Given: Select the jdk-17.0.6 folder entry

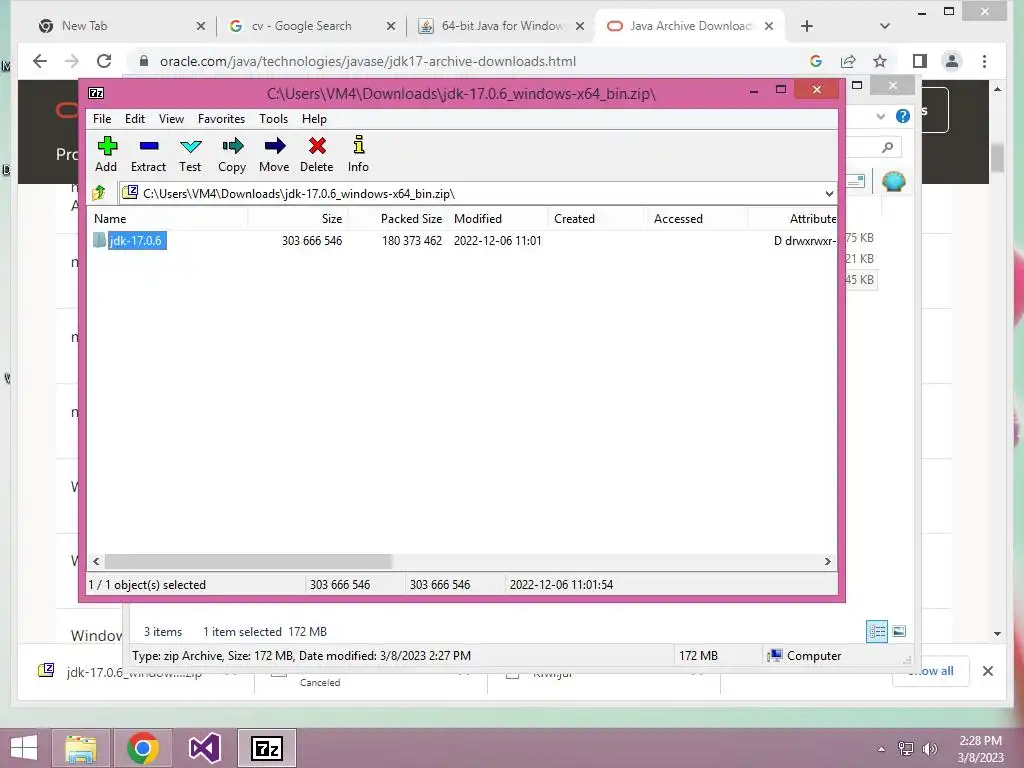Looking at the screenshot, I should (x=135, y=240).
